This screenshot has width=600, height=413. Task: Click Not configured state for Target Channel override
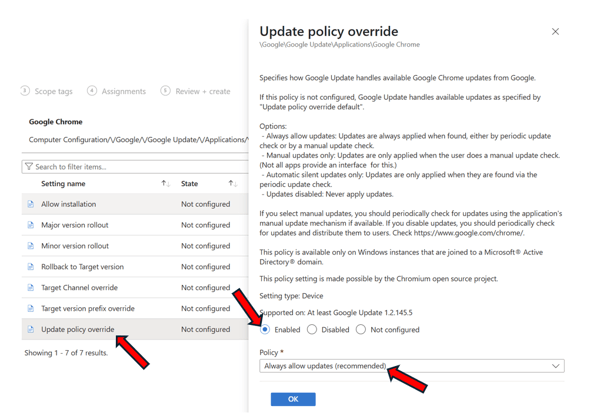point(205,287)
